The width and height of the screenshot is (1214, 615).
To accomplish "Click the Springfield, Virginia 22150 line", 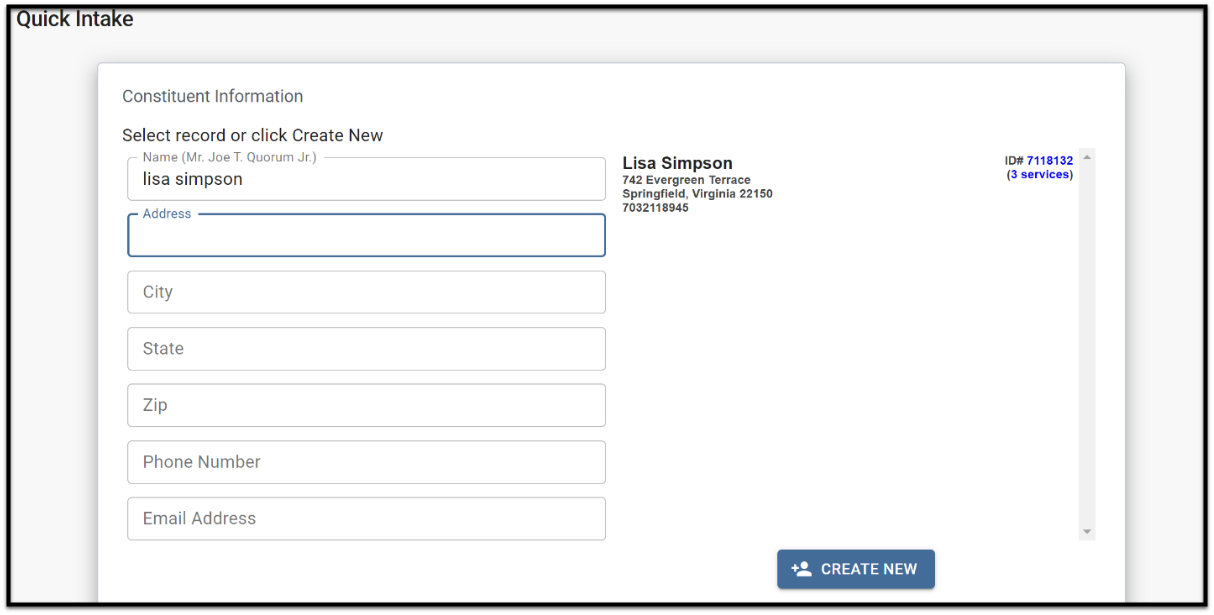I will pos(697,194).
